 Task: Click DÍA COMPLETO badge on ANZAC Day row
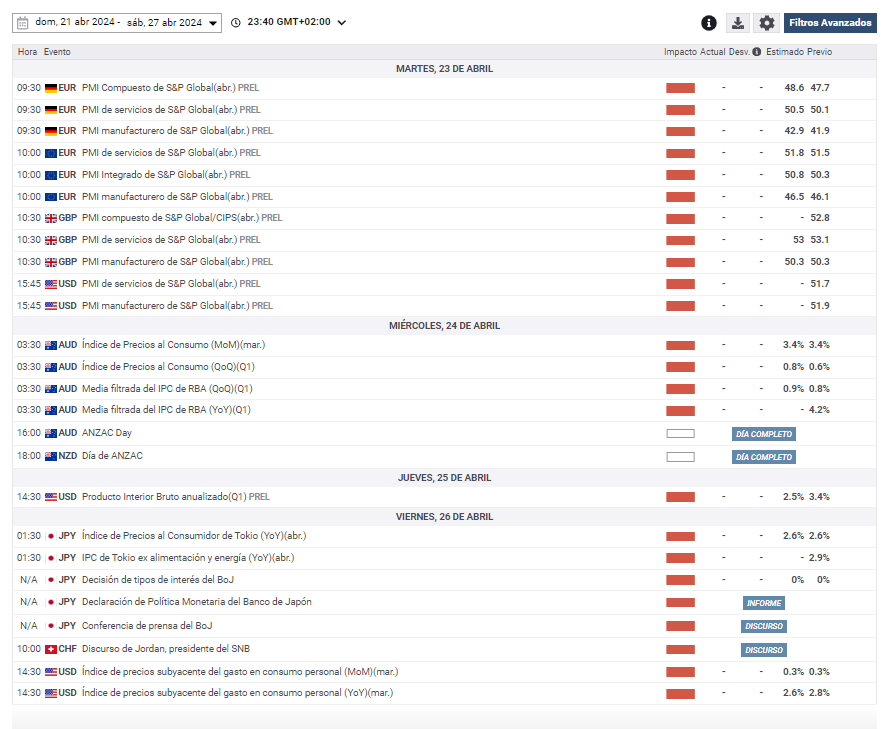(x=764, y=434)
